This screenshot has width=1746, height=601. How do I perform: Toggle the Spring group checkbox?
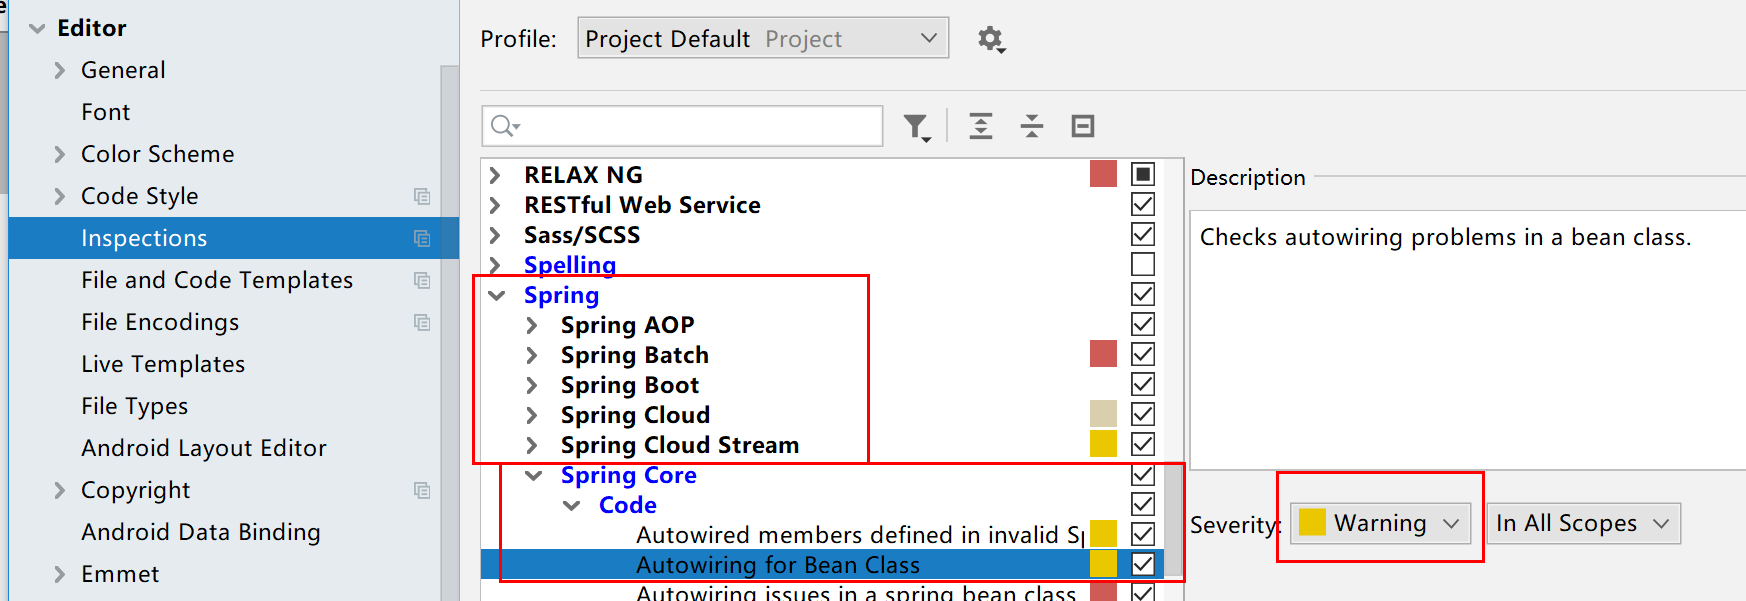click(x=1143, y=294)
